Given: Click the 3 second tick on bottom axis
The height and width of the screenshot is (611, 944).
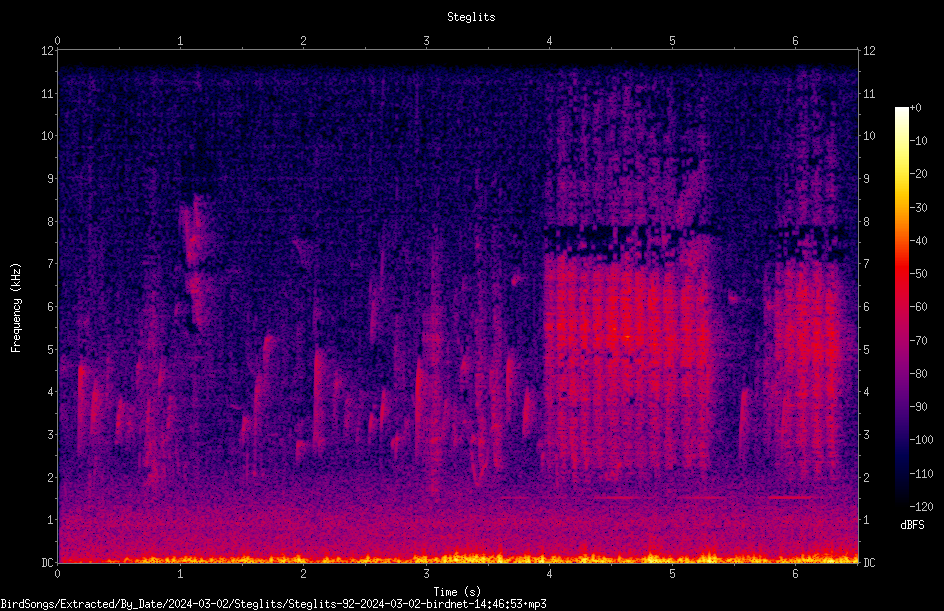Looking at the screenshot, I should point(426,574).
